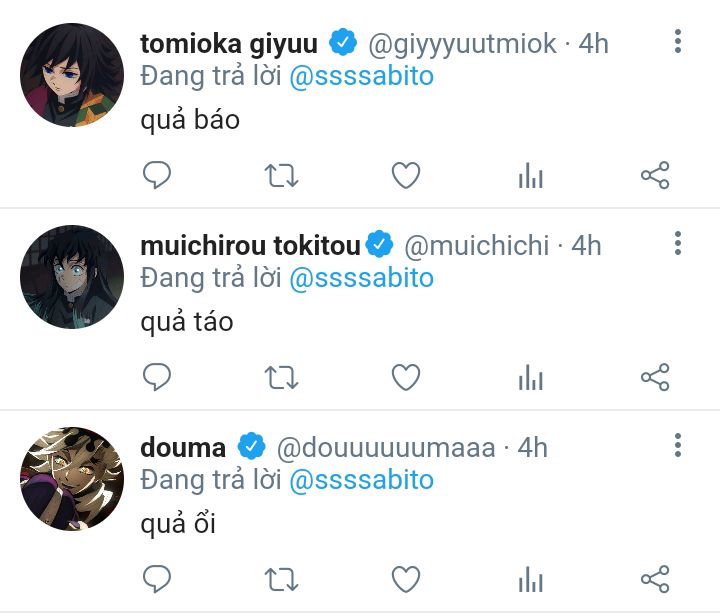Image resolution: width=720 pixels, height=614 pixels.
Task: Like muichirou tokitou's tweet
Action: (405, 377)
